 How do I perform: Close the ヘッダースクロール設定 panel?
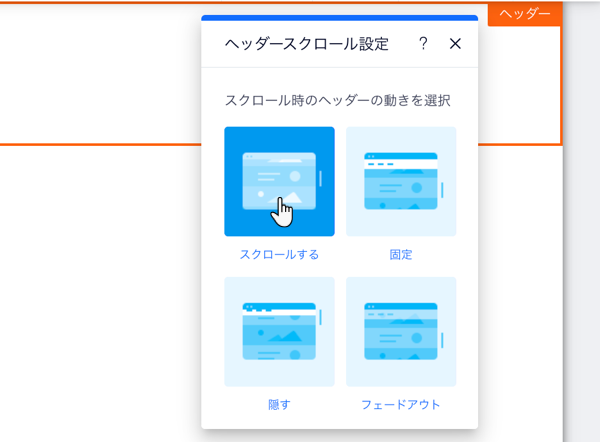[455, 44]
